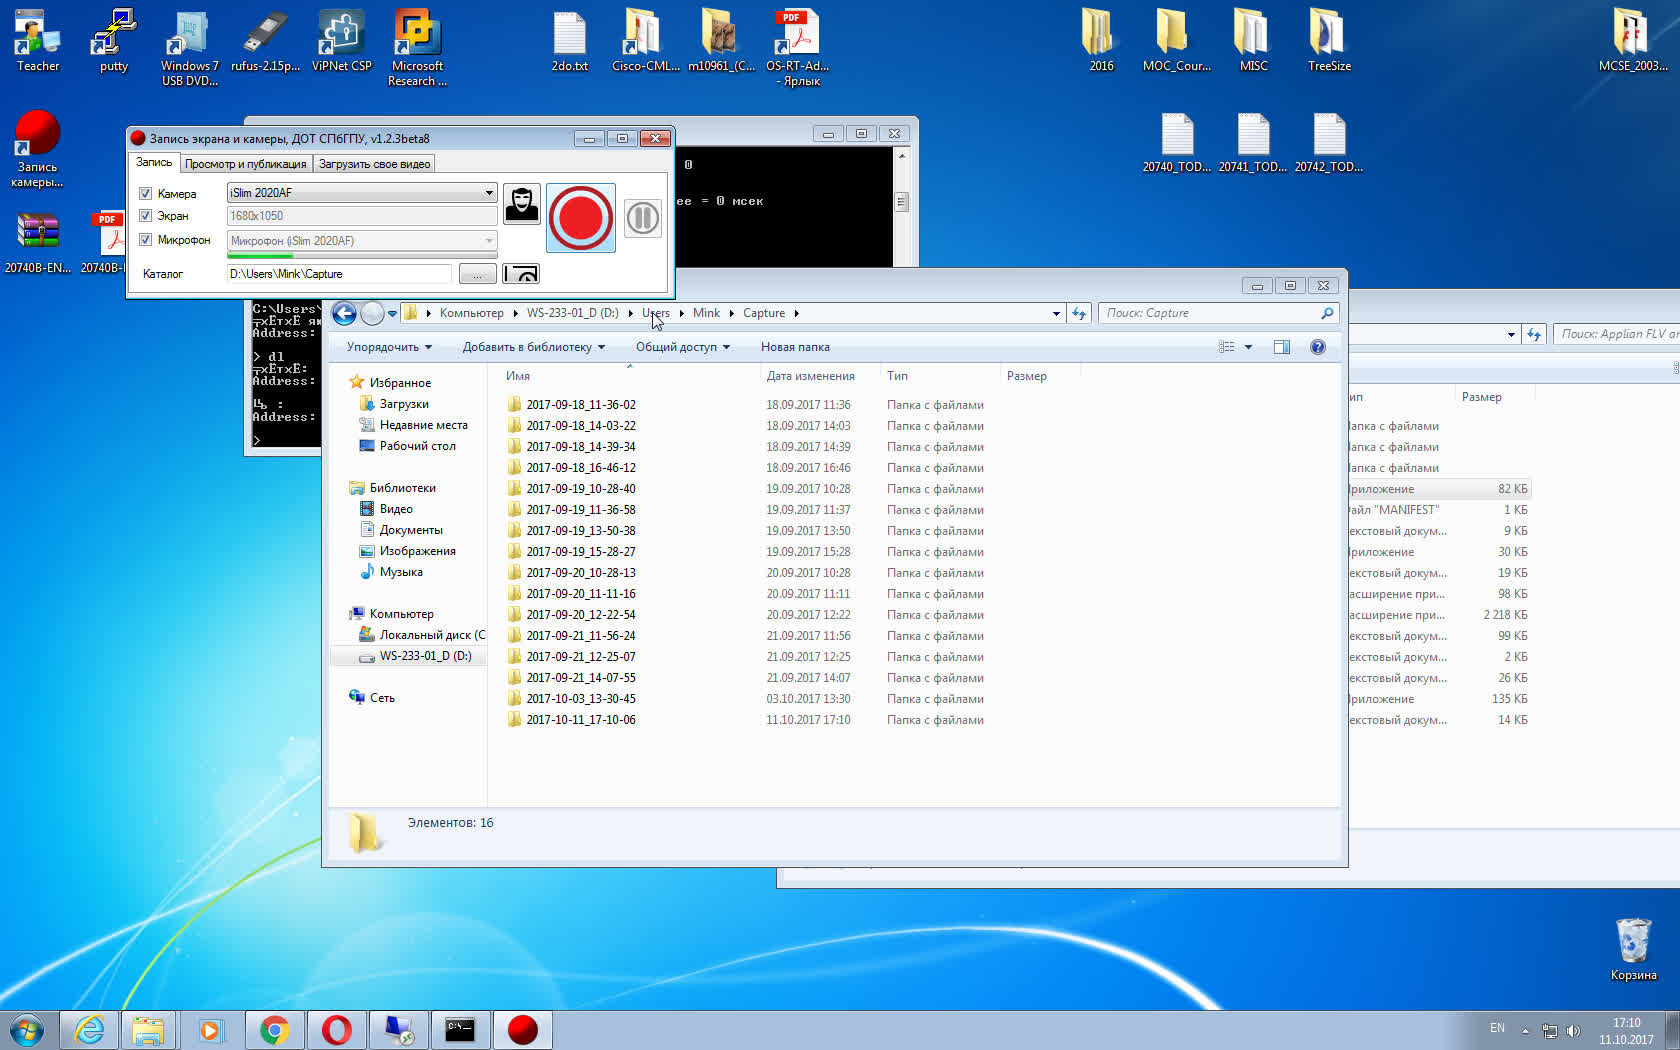Click the Windows Start button
Screen dimensions: 1680x1050
tap(27, 1030)
